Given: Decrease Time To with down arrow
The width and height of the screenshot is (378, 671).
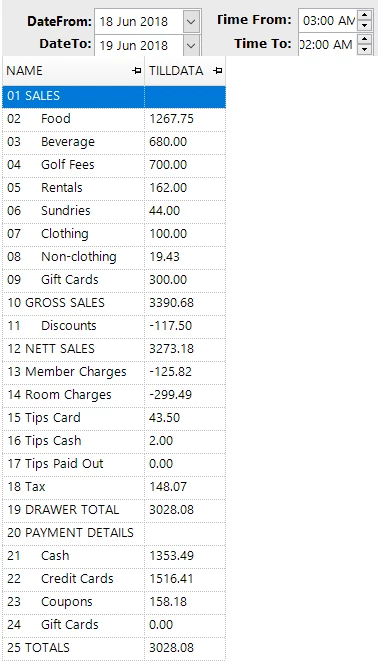Looking at the screenshot, I should click(x=364, y=49).
